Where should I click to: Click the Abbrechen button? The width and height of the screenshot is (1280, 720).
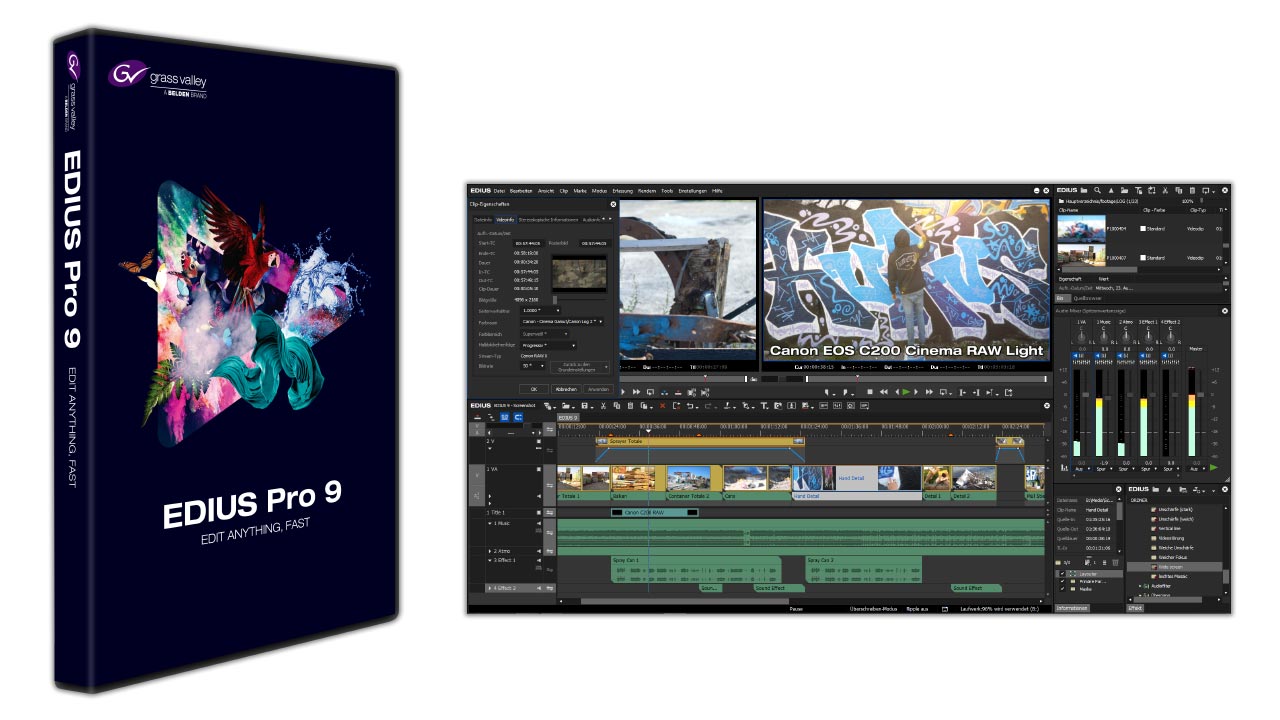point(565,389)
